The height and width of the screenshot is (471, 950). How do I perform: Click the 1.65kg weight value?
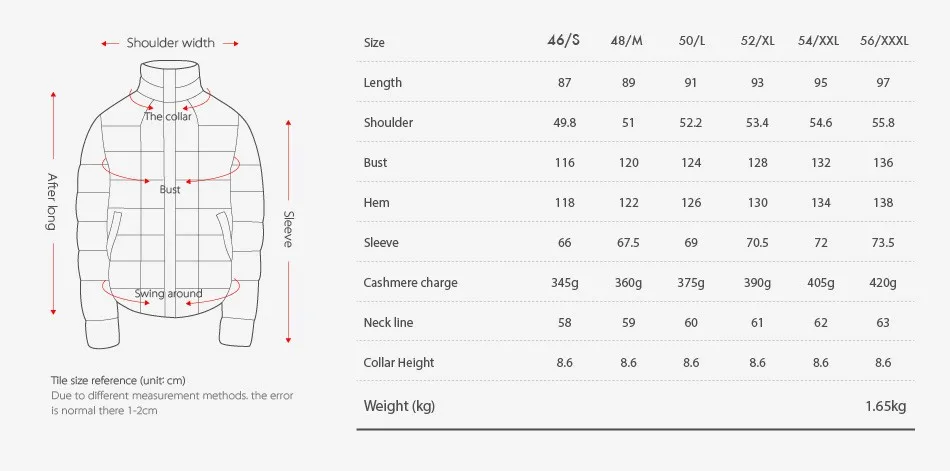[x=886, y=406]
